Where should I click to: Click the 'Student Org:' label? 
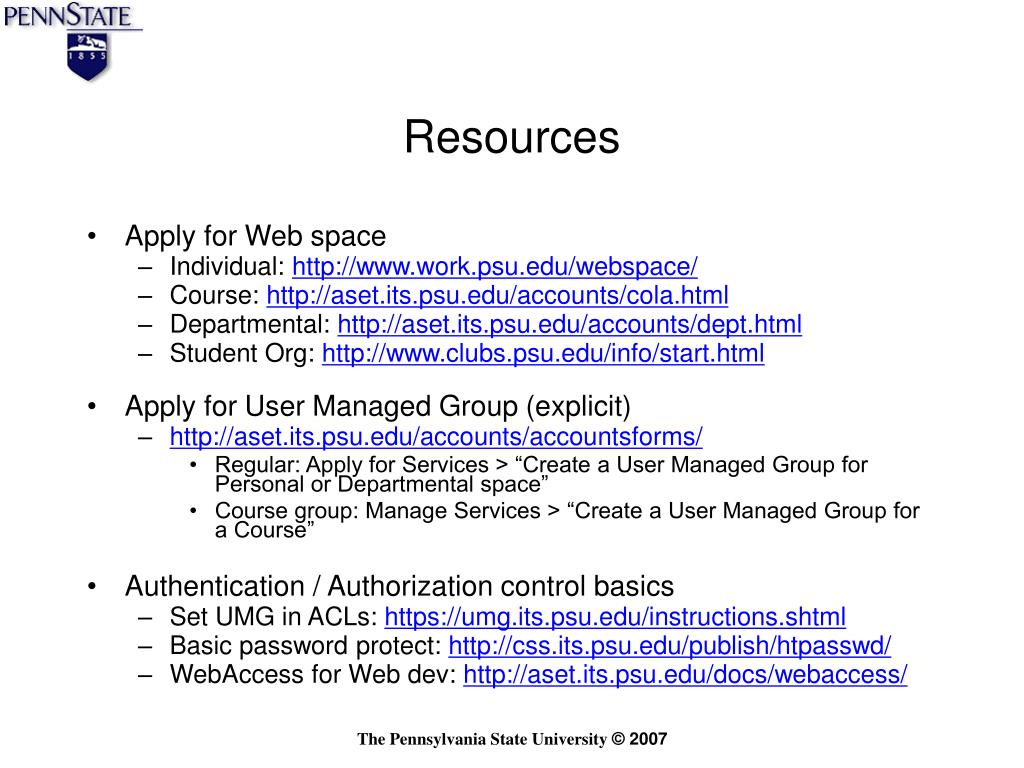242,353
